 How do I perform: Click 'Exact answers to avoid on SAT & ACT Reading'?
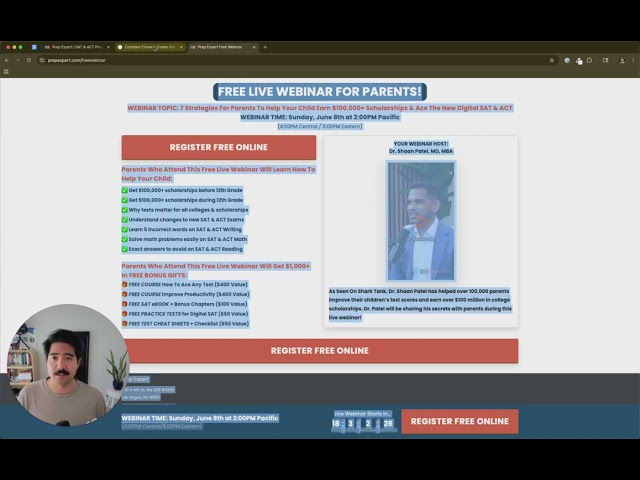click(x=186, y=249)
